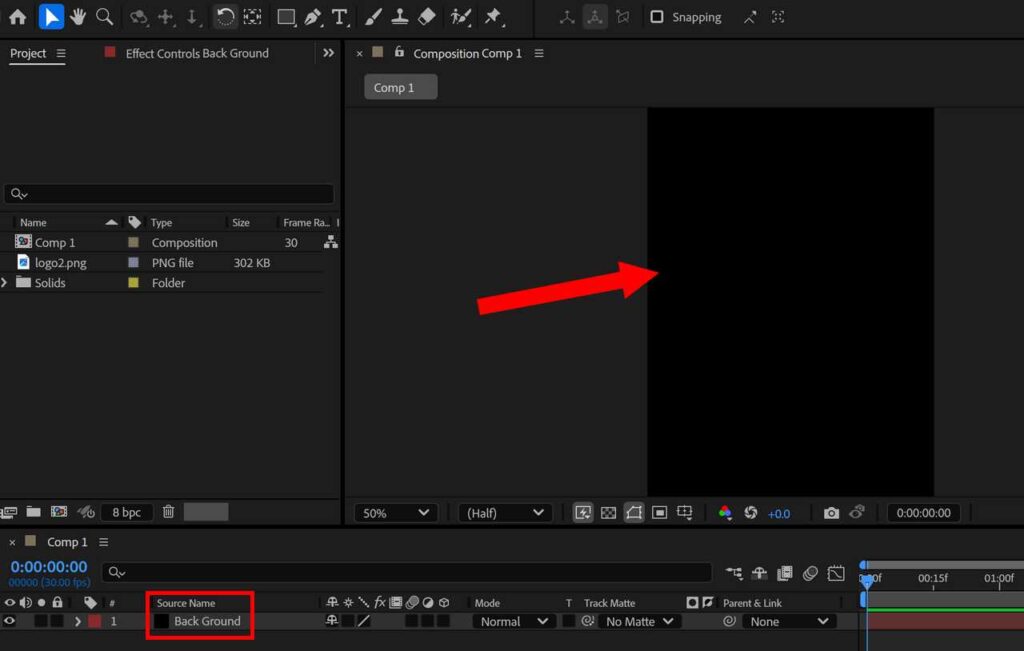The image size is (1024, 651).
Task: Select the Brush tool
Action: (x=373, y=17)
